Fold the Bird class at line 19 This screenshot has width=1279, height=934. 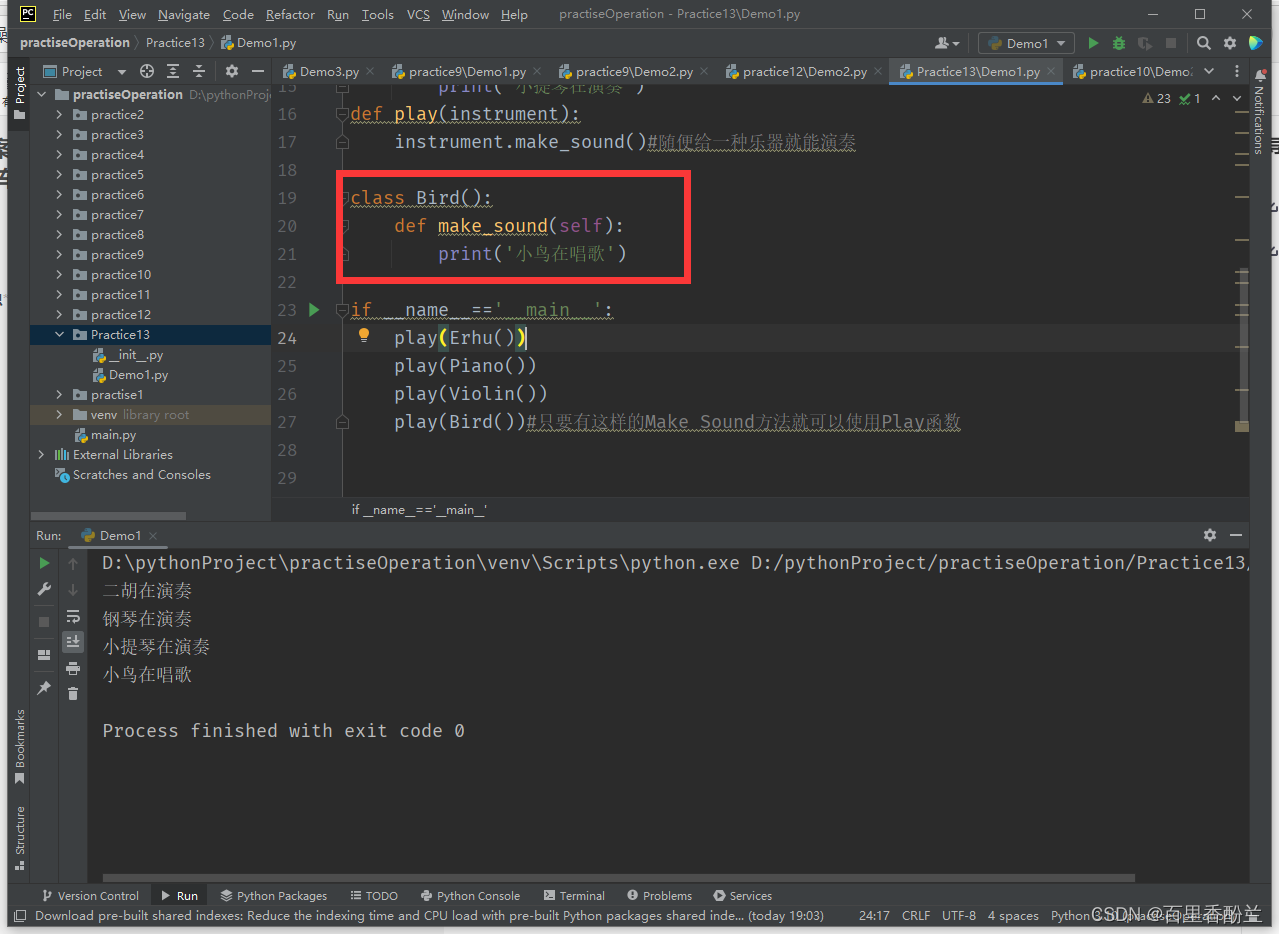[343, 198]
